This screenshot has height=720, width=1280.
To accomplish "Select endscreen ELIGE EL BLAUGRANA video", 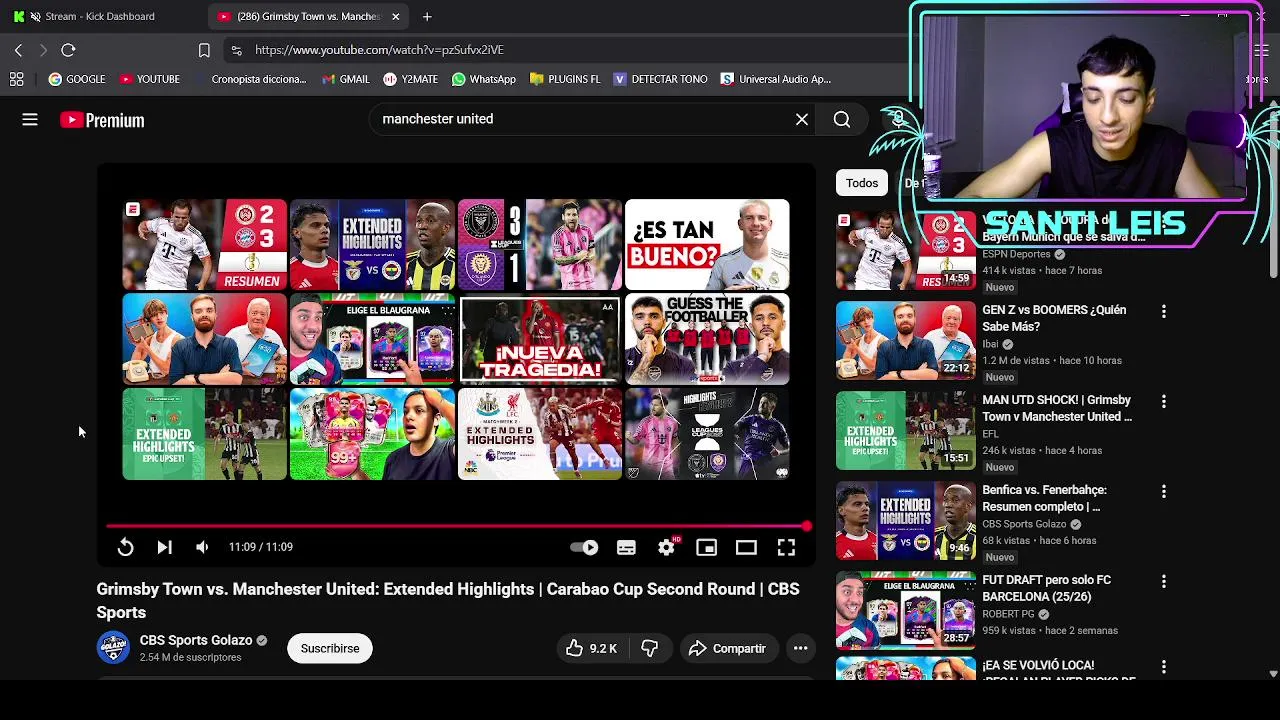I will point(372,340).
